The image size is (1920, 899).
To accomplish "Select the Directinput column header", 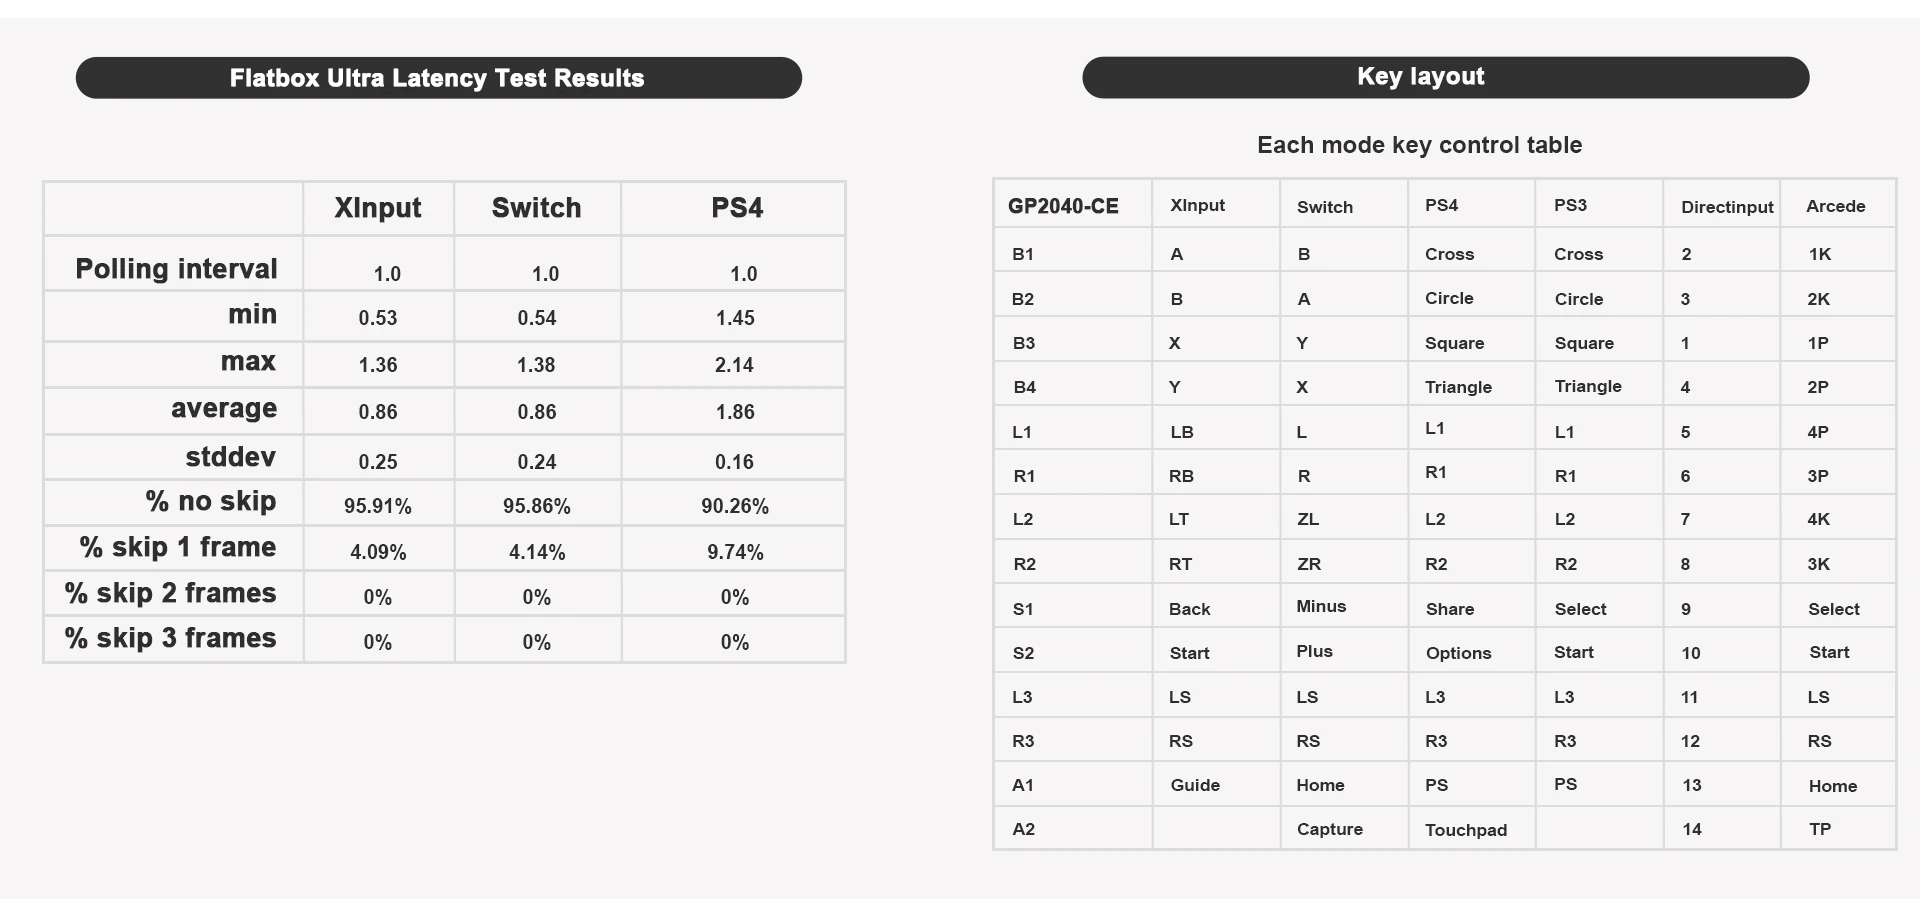I will point(1727,207).
